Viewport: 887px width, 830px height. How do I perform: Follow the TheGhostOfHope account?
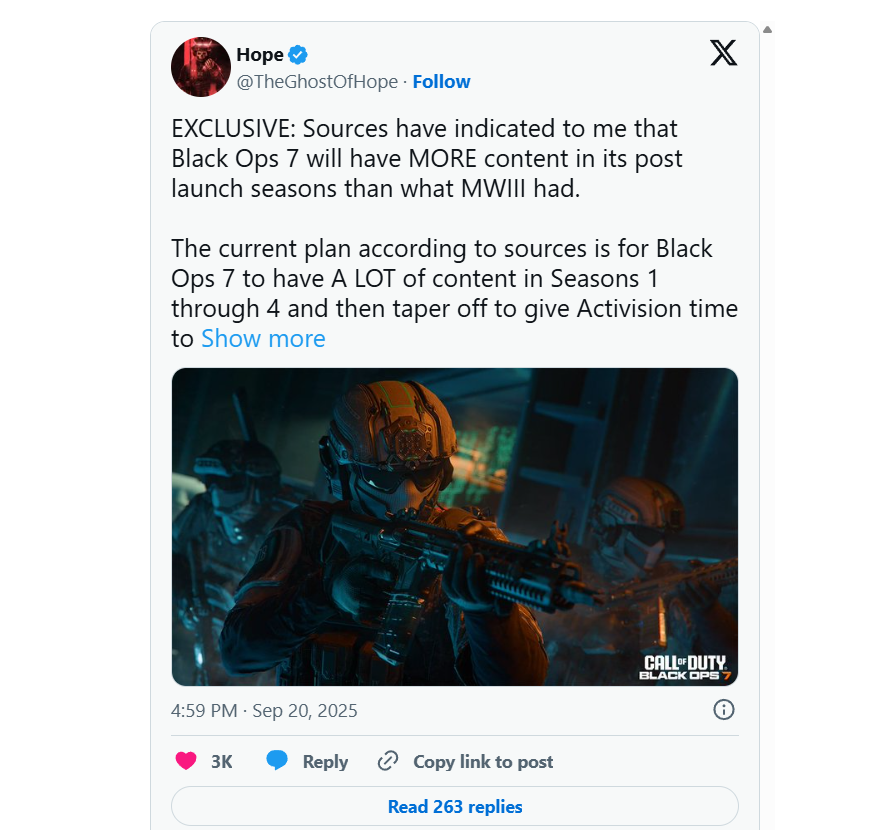[441, 81]
